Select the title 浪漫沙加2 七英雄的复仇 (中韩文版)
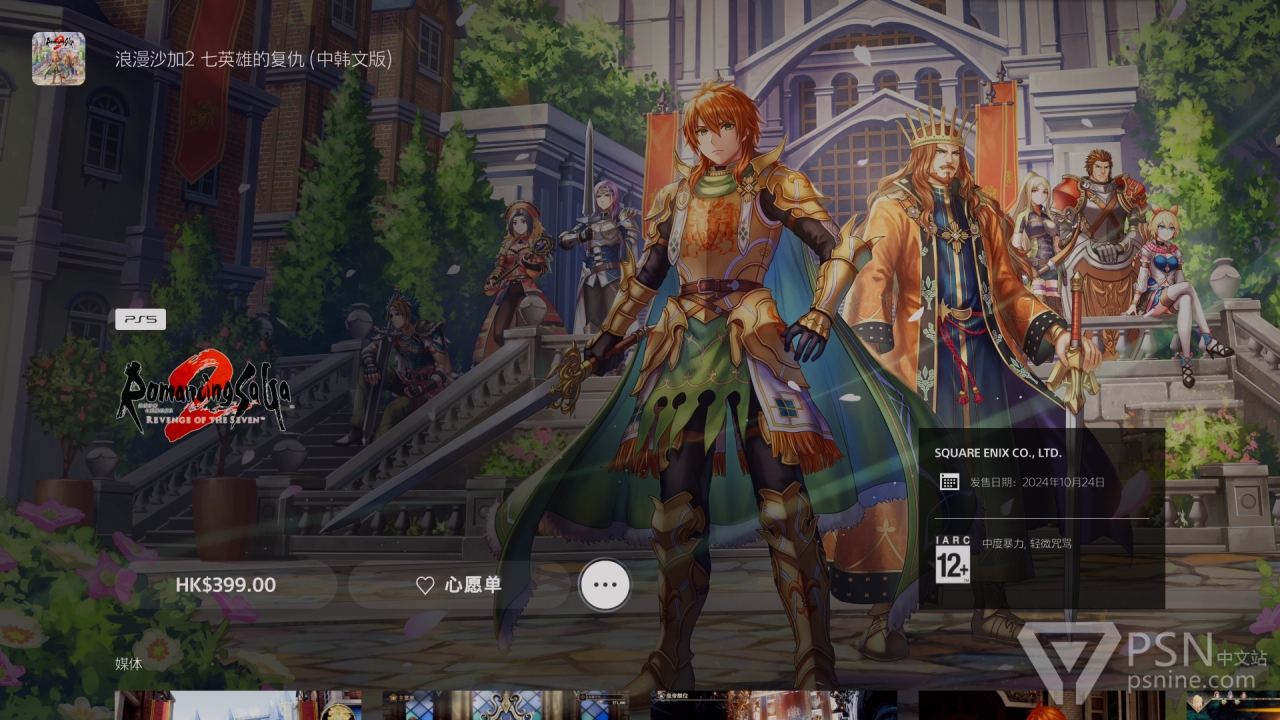Viewport: 1280px width, 720px height. (x=253, y=59)
